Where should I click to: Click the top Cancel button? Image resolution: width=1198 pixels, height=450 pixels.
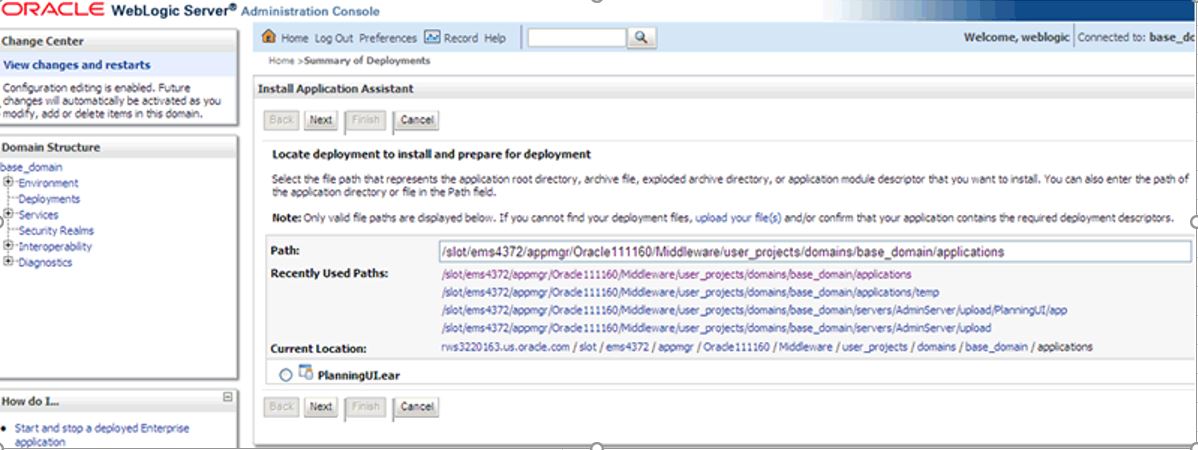417,120
